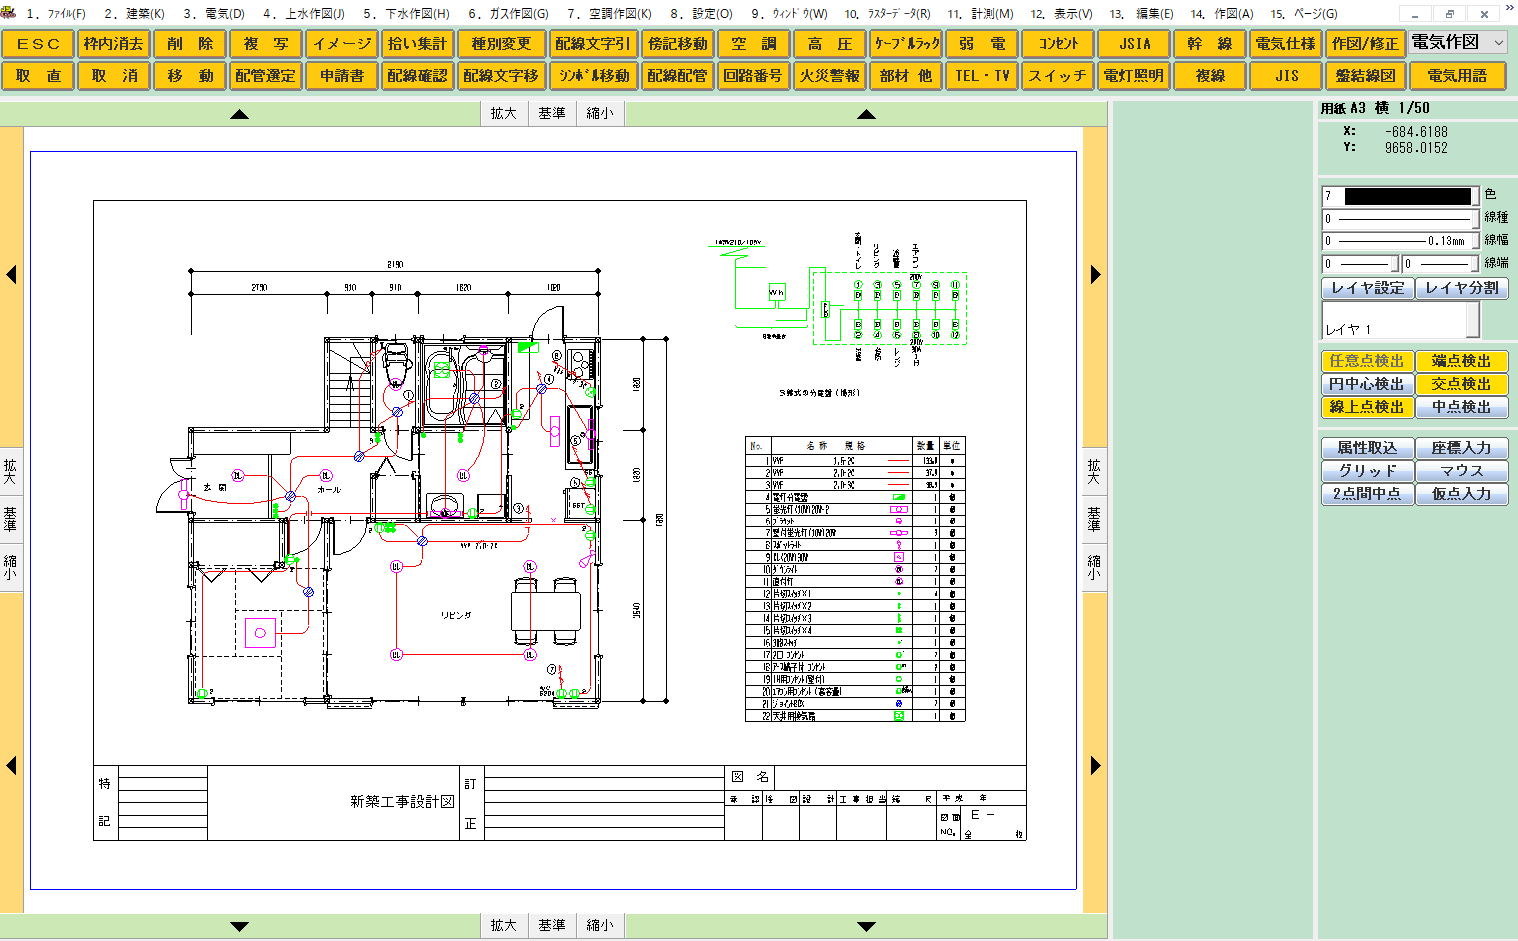Image resolution: width=1518 pixels, height=941 pixels.
Task: Open the 電気作図 mode dropdown
Action: click(x=1458, y=43)
